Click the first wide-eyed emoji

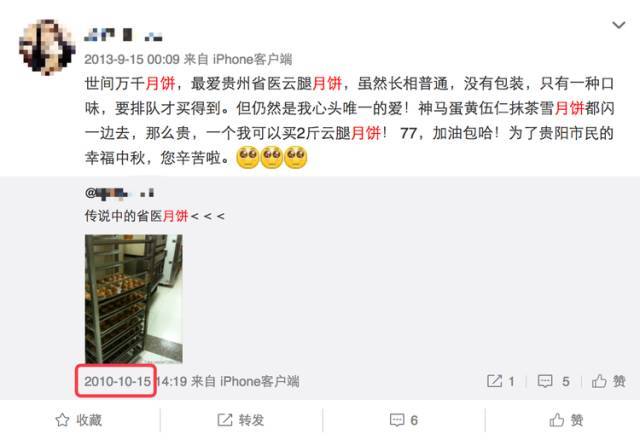point(248,157)
